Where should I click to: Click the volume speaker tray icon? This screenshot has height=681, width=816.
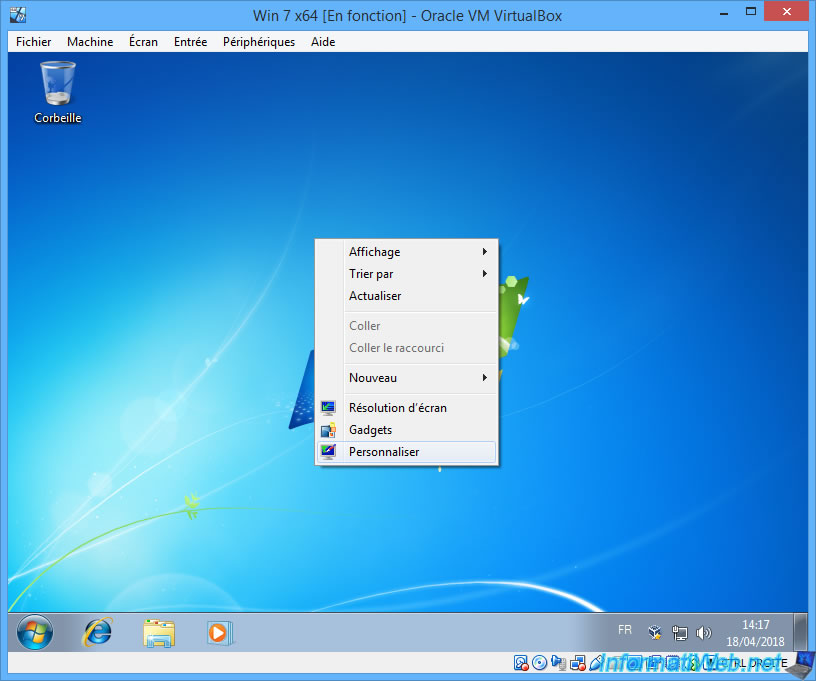[x=703, y=633]
